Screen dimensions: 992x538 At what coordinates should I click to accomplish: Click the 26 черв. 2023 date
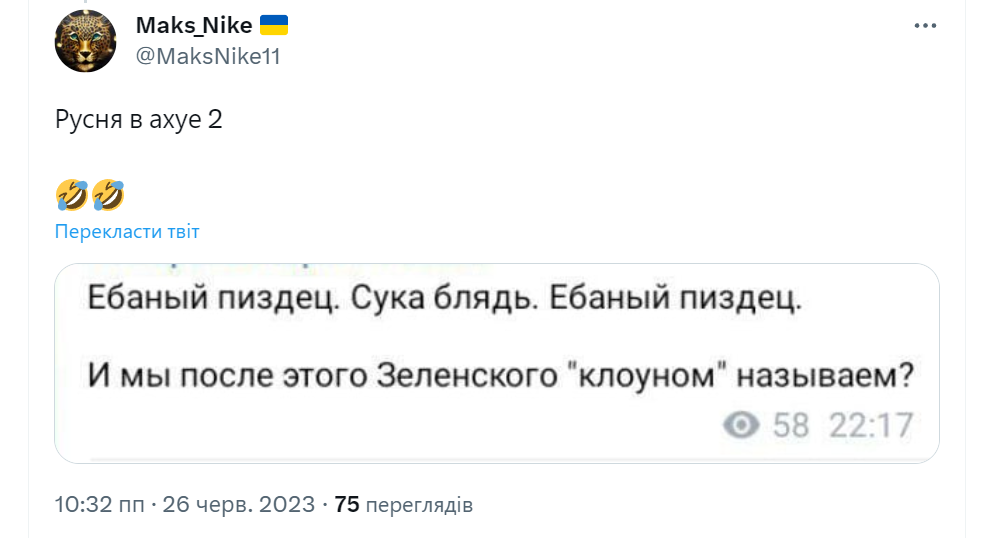pyautogui.click(x=239, y=505)
